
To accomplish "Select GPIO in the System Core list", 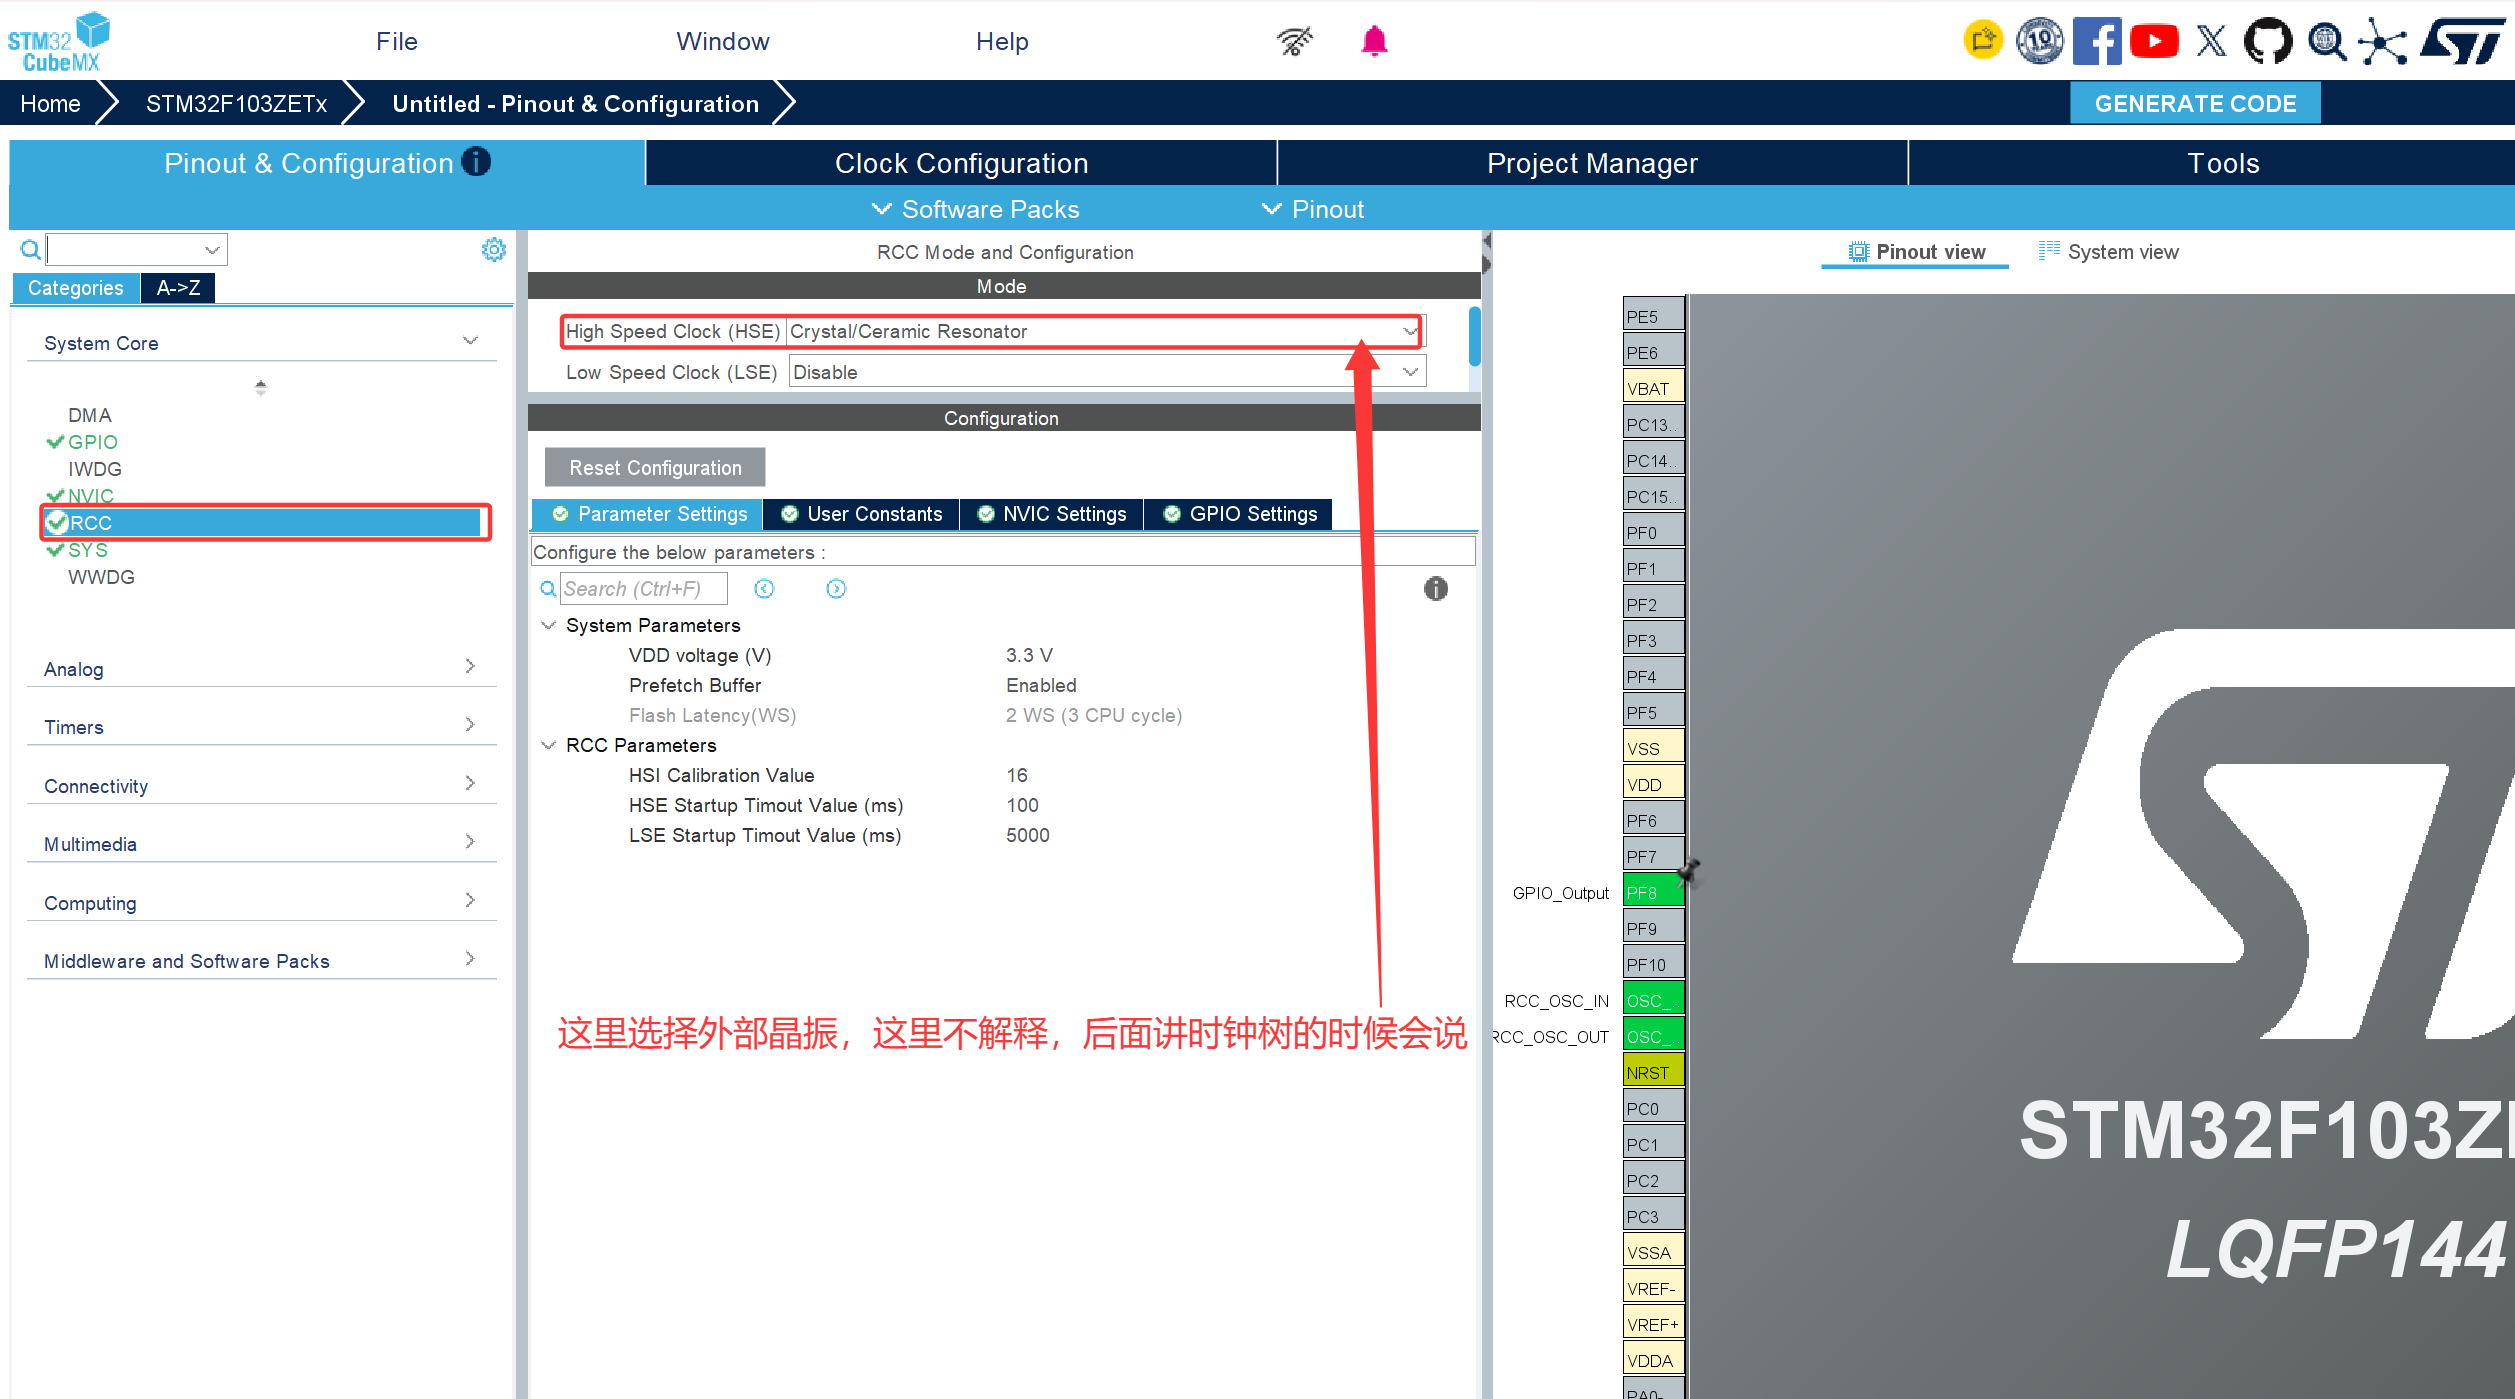I will (x=92, y=442).
